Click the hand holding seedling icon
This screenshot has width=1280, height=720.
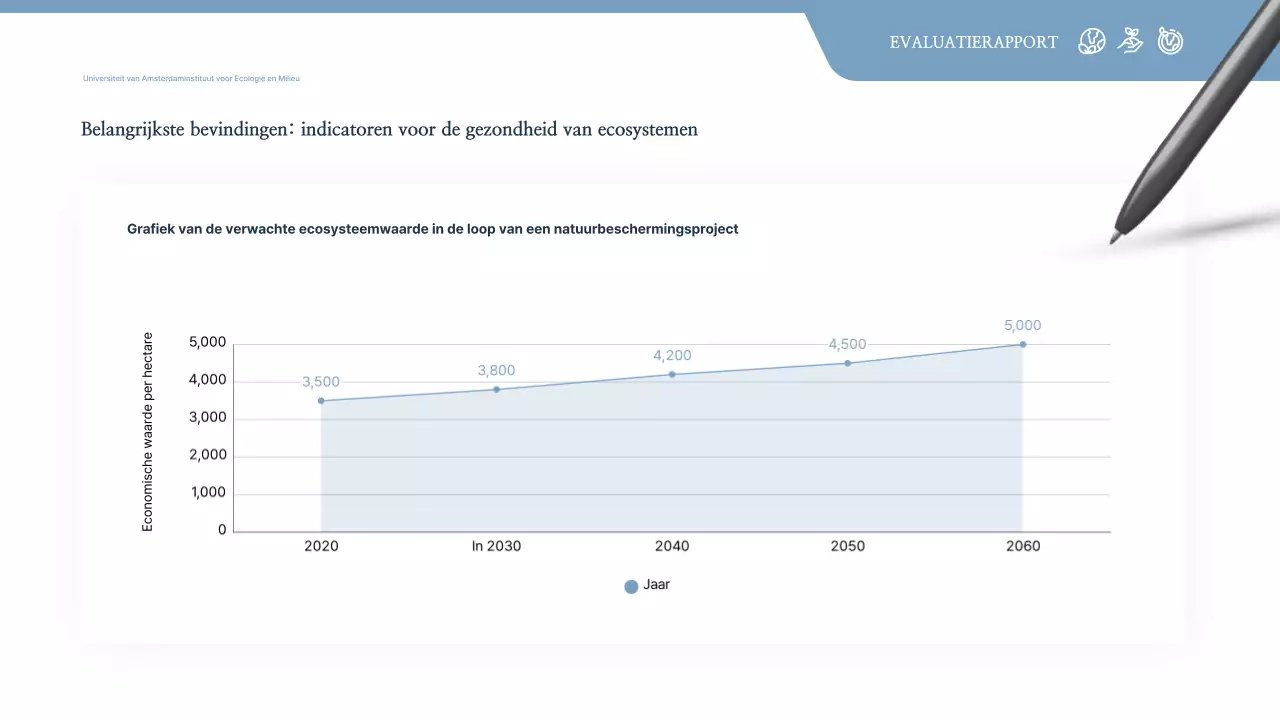coord(1131,41)
